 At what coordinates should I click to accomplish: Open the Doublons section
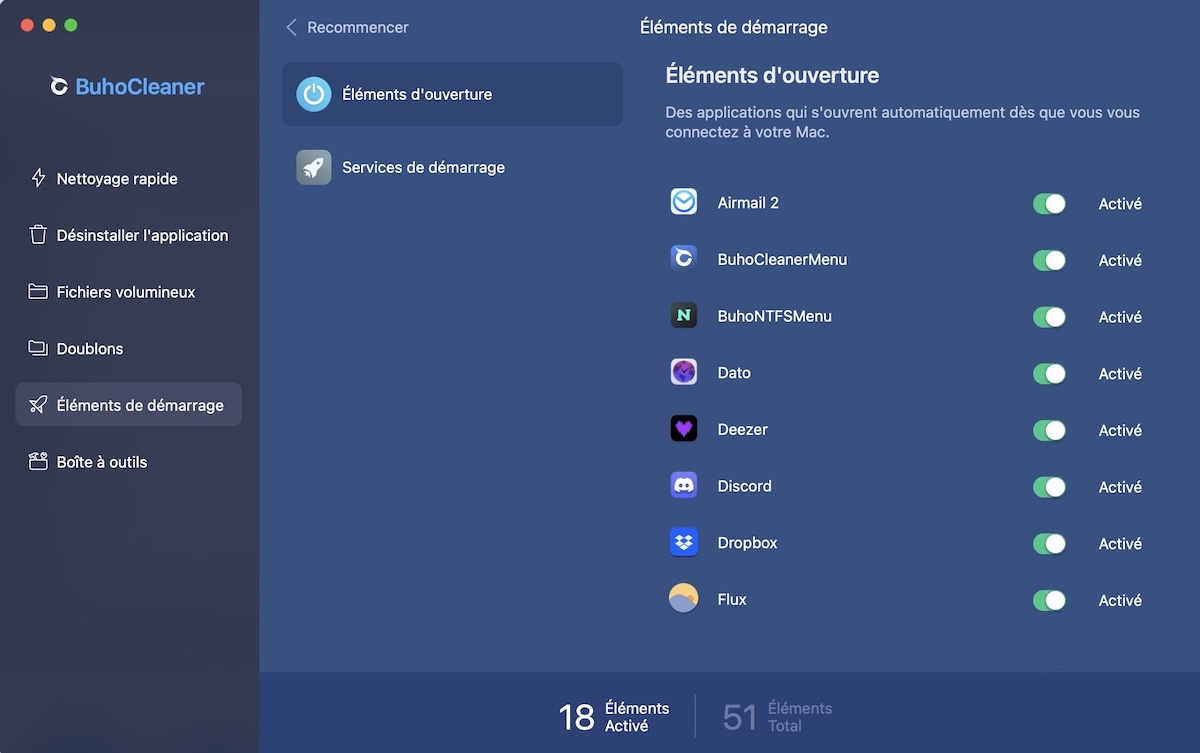[128, 349]
